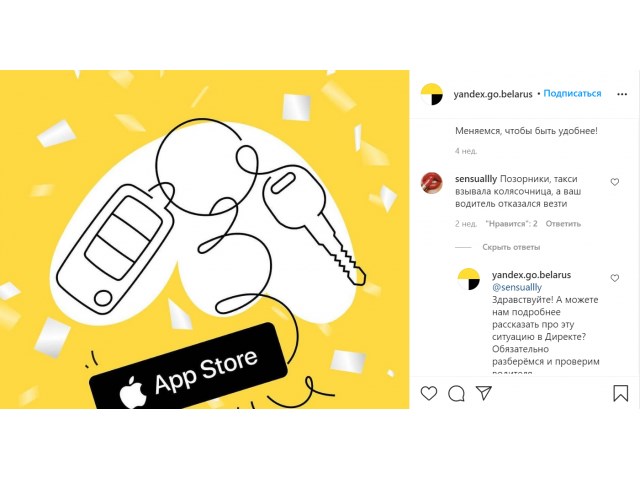Click the yandex.go.belarus reply username
This screenshot has width=640, height=480.
(531, 275)
